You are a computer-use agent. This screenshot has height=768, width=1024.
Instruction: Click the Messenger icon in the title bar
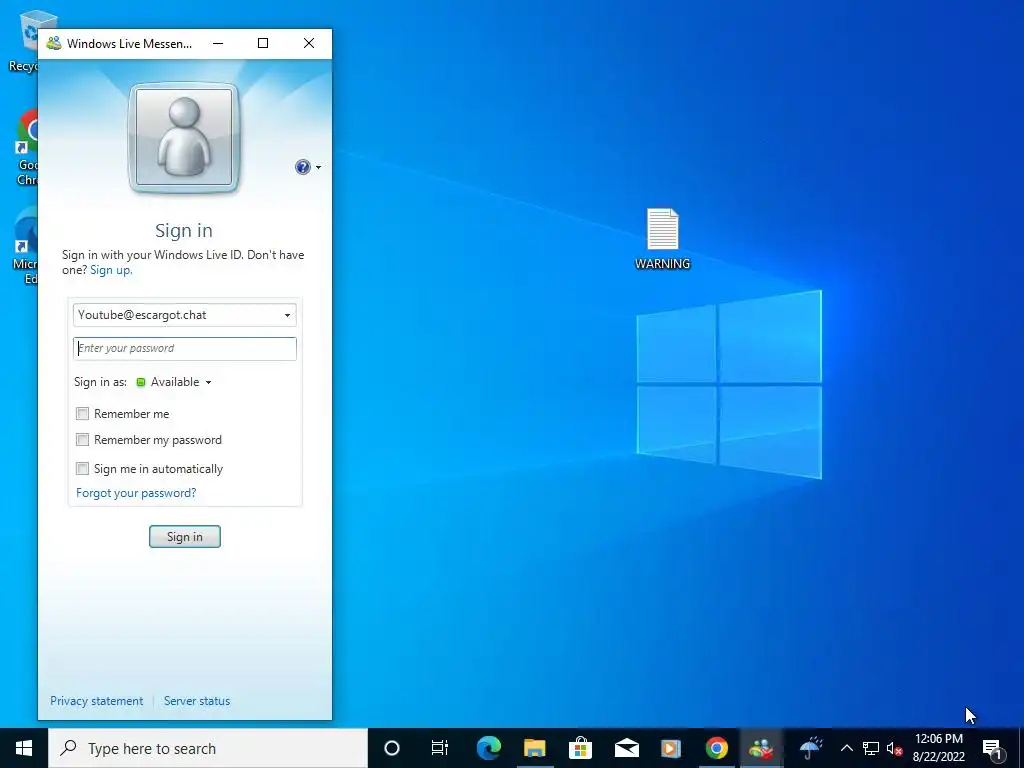[54, 43]
